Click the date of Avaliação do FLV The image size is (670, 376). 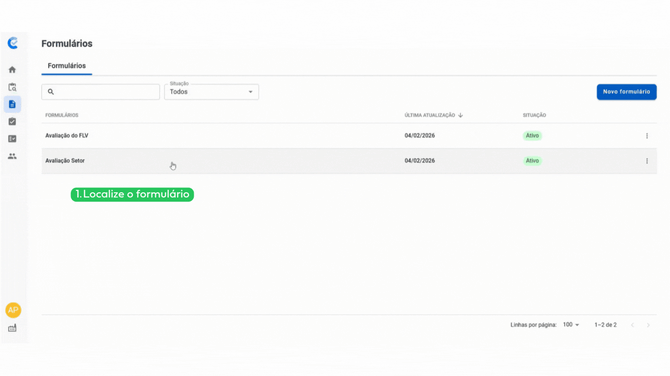pyautogui.click(x=420, y=136)
